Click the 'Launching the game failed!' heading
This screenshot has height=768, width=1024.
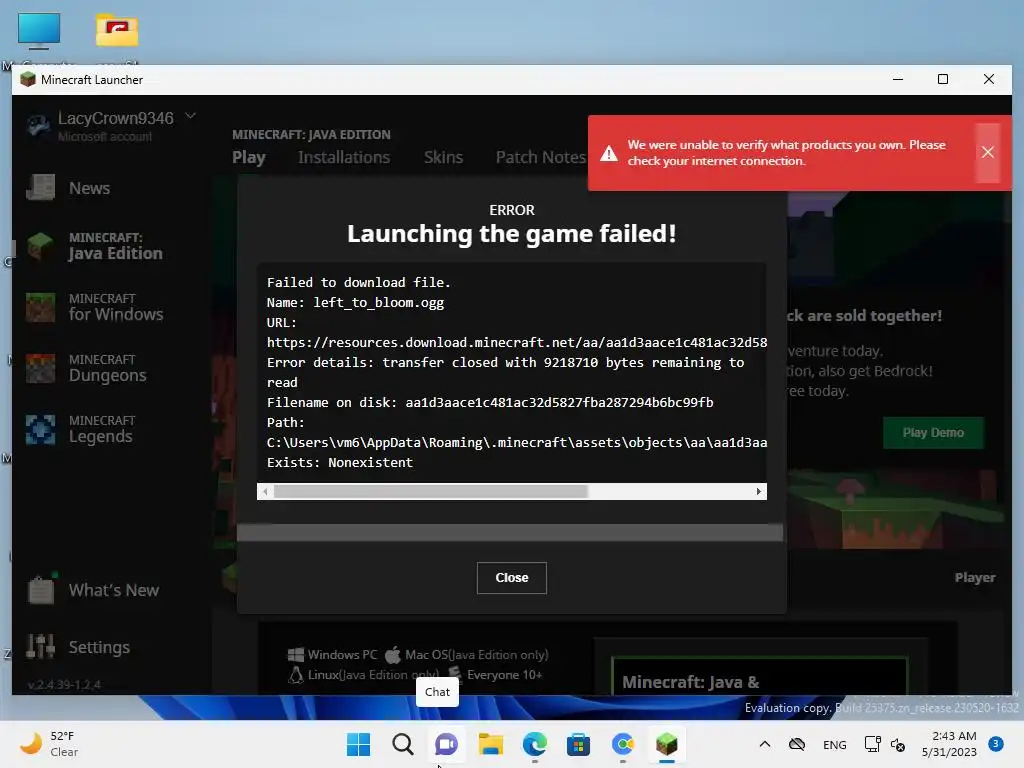click(x=511, y=234)
